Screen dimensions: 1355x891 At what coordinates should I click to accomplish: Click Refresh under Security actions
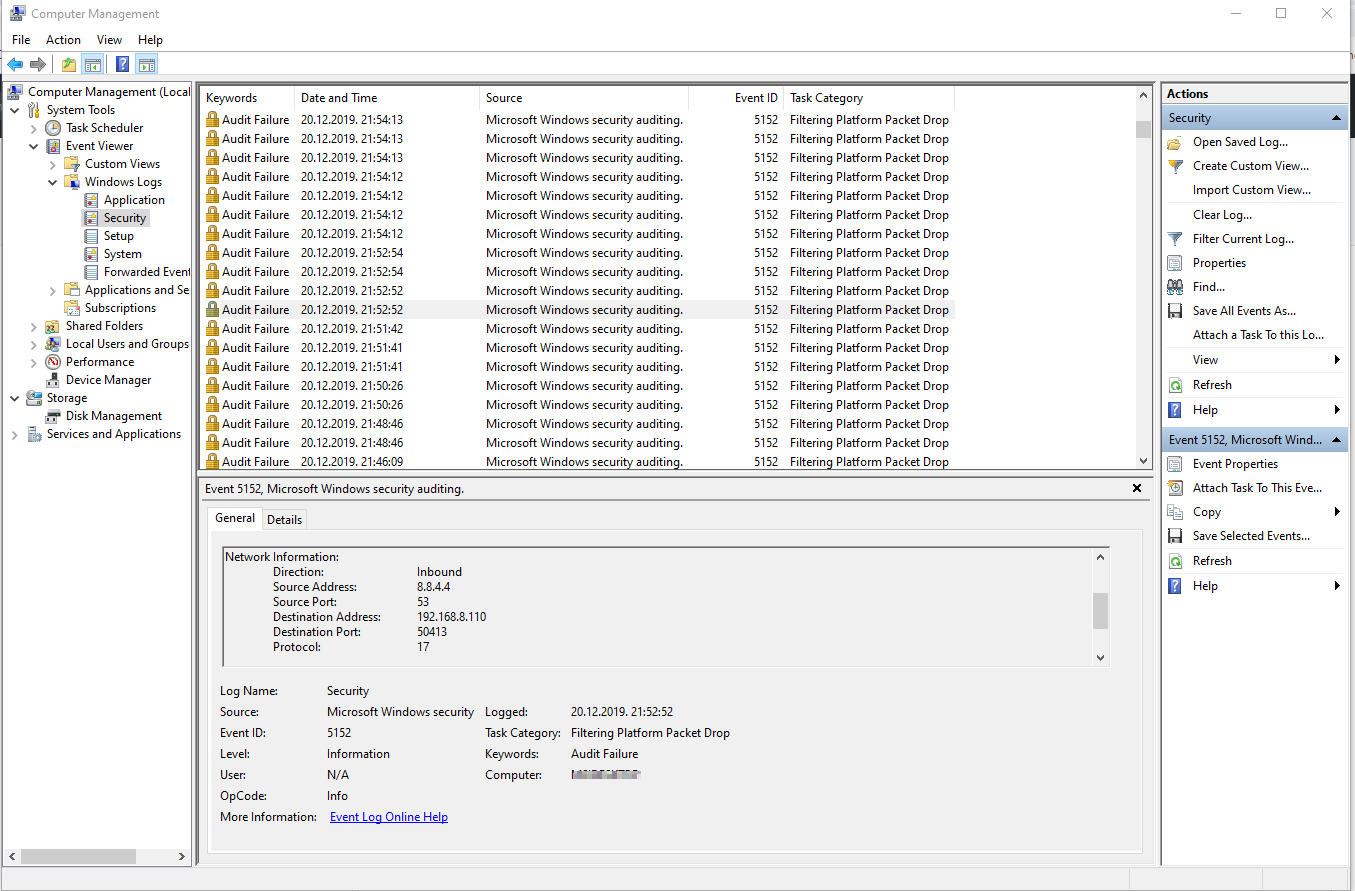pyautogui.click(x=1212, y=385)
